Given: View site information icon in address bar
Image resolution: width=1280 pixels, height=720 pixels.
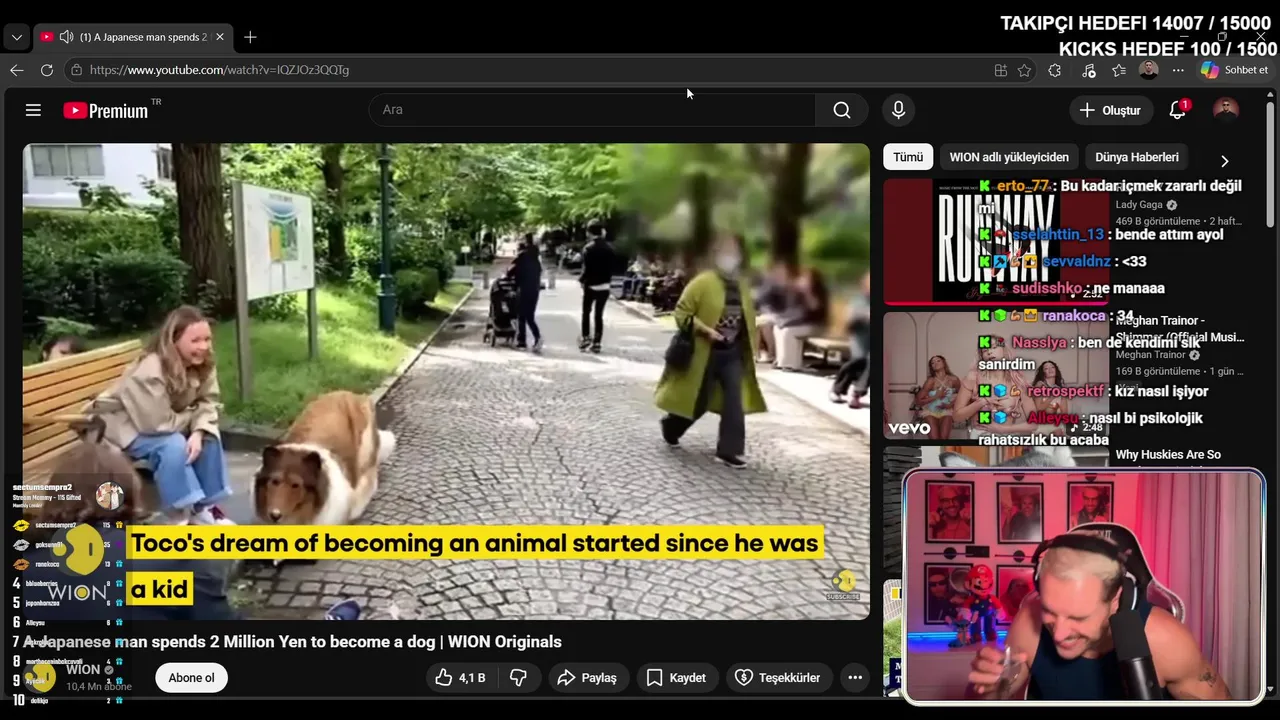Looking at the screenshot, I should click(76, 70).
